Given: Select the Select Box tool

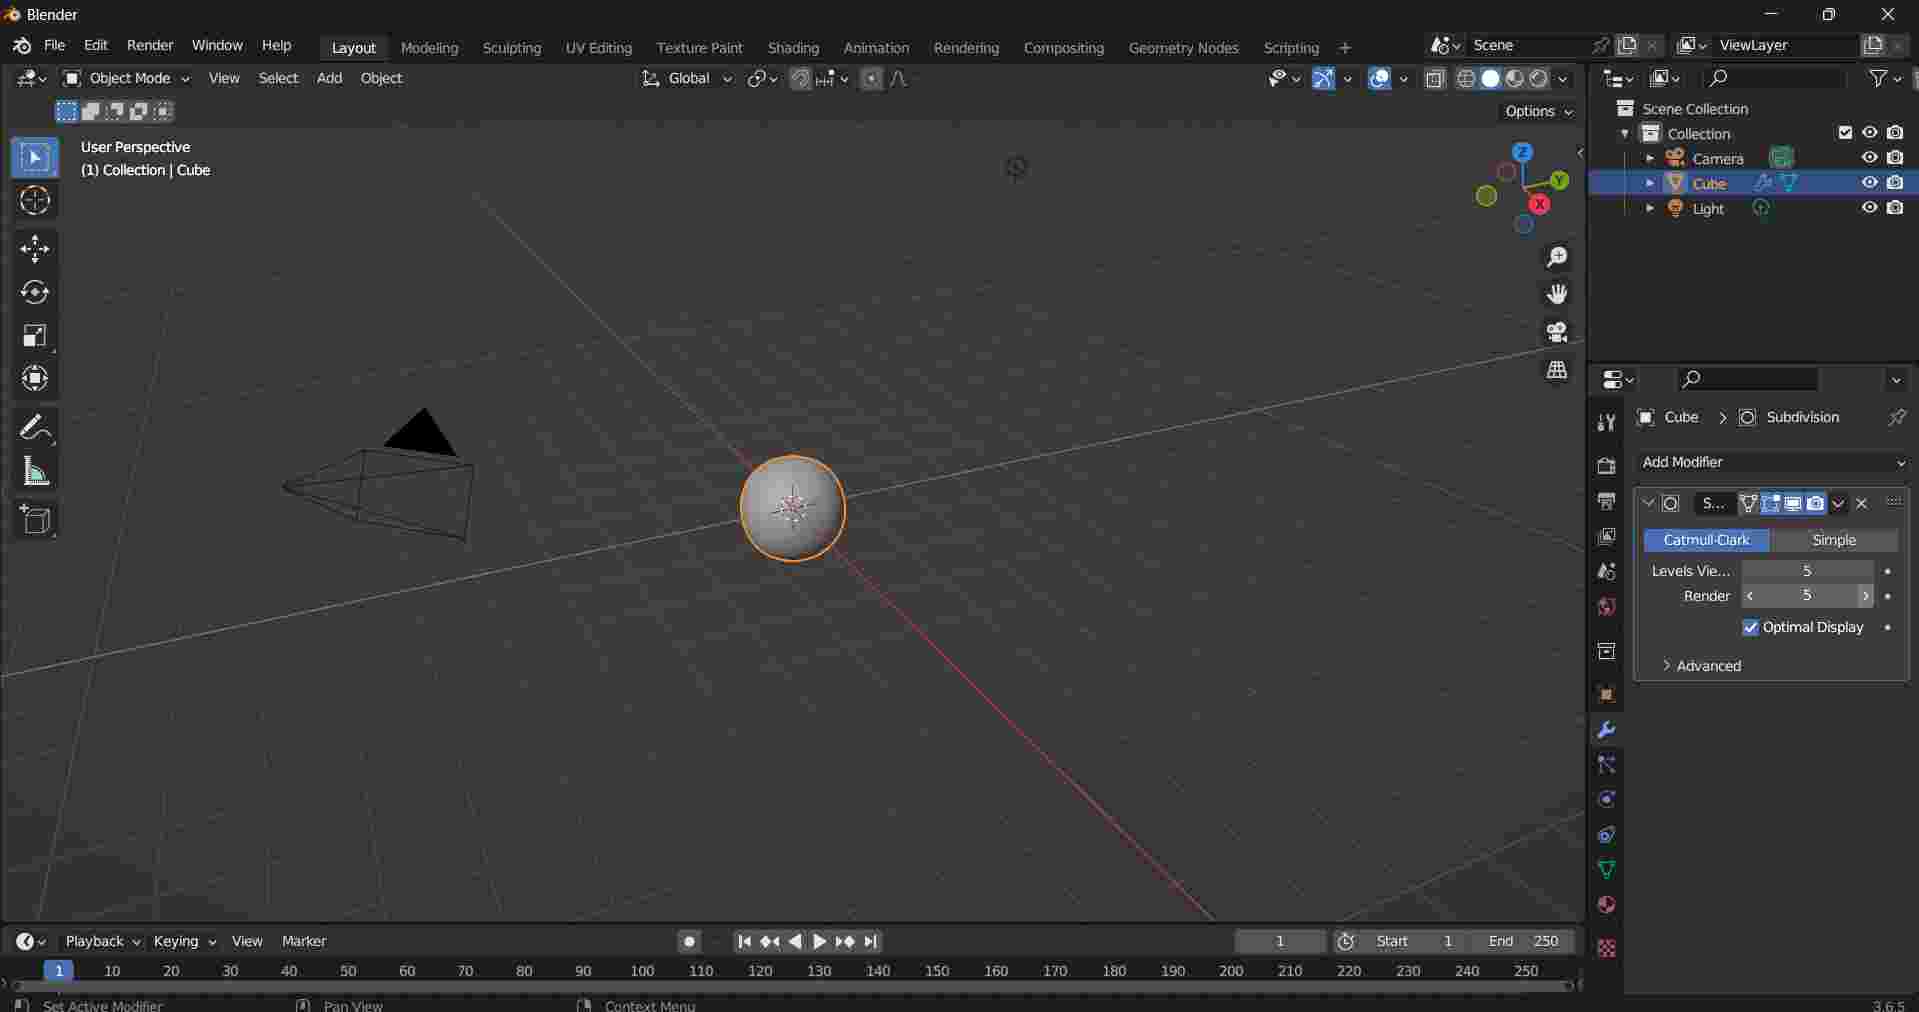Looking at the screenshot, I should pos(35,158).
